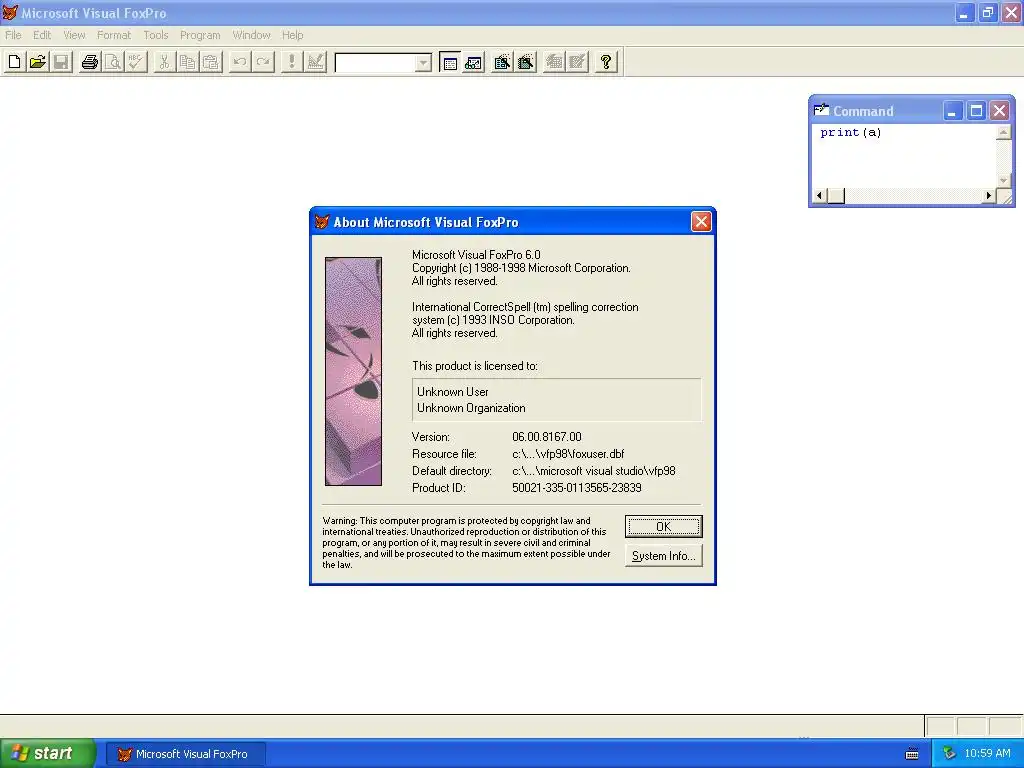Click the Start button

(47, 754)
